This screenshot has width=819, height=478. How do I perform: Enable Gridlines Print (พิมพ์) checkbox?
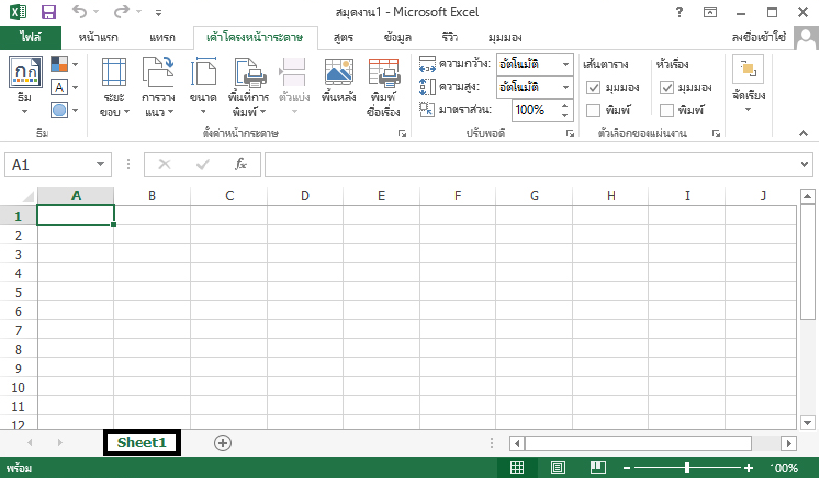[593, 110]
